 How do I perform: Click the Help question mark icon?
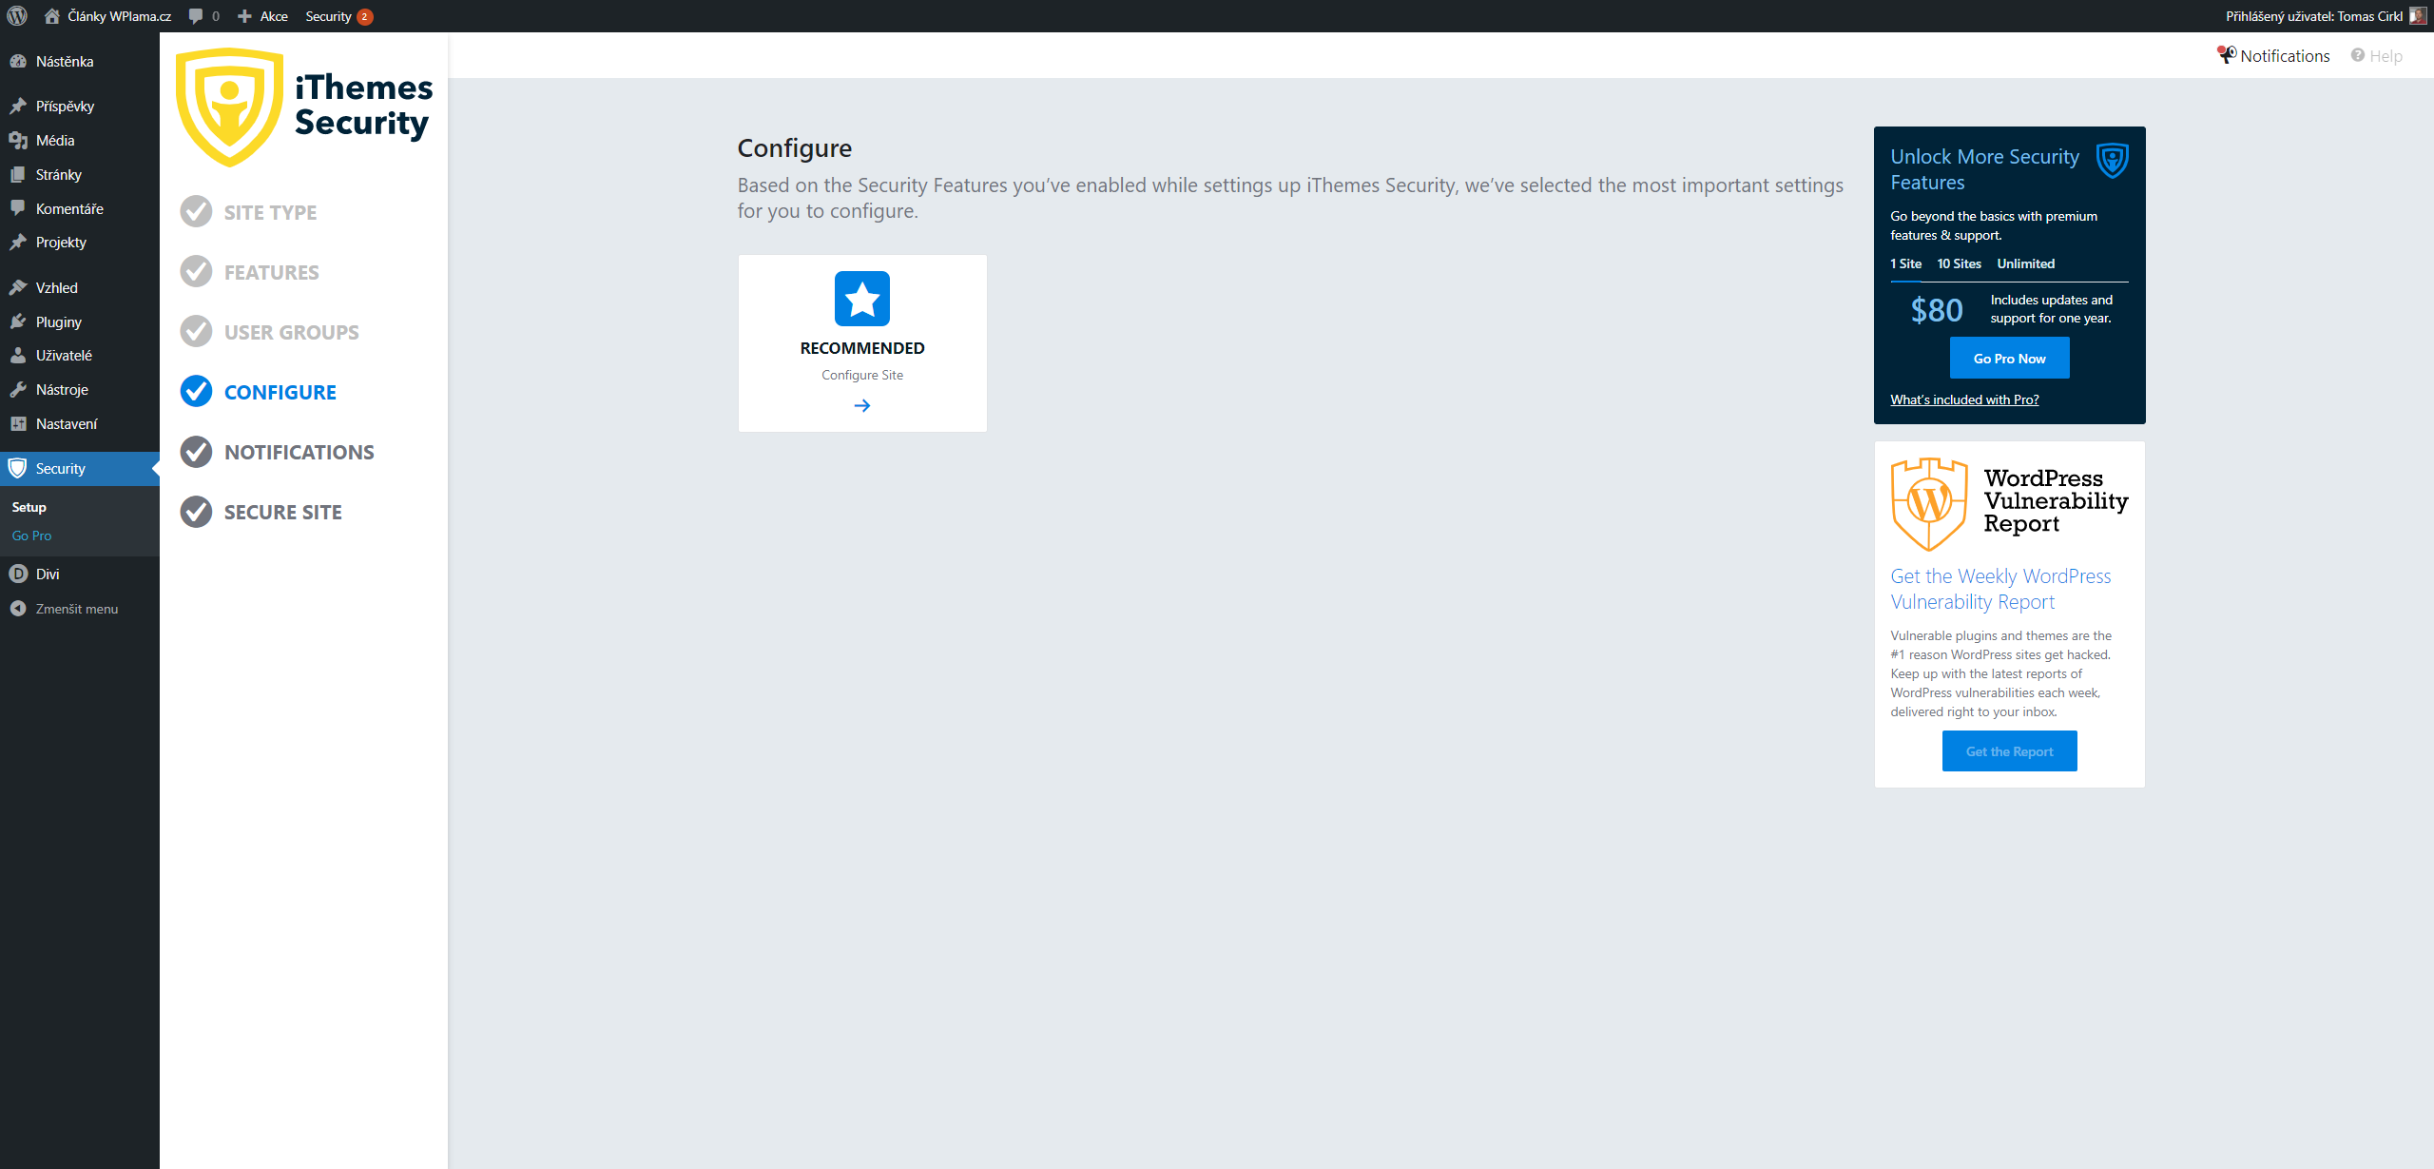click(2358, 55)
